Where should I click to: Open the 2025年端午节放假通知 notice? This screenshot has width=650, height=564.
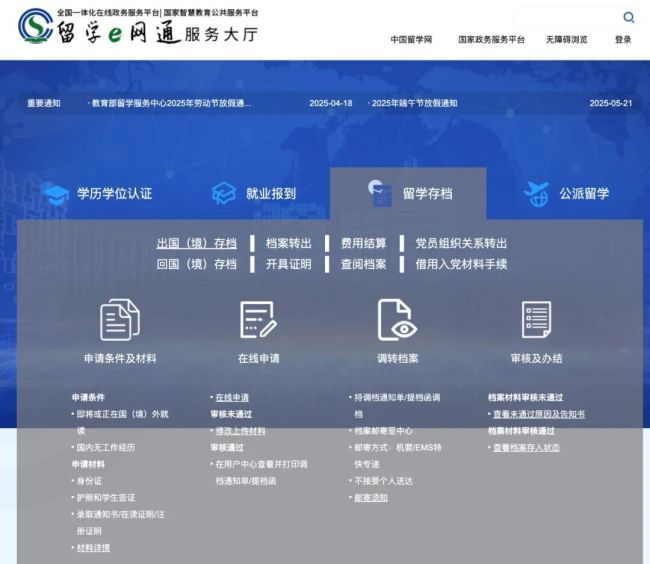pos(414,103)
